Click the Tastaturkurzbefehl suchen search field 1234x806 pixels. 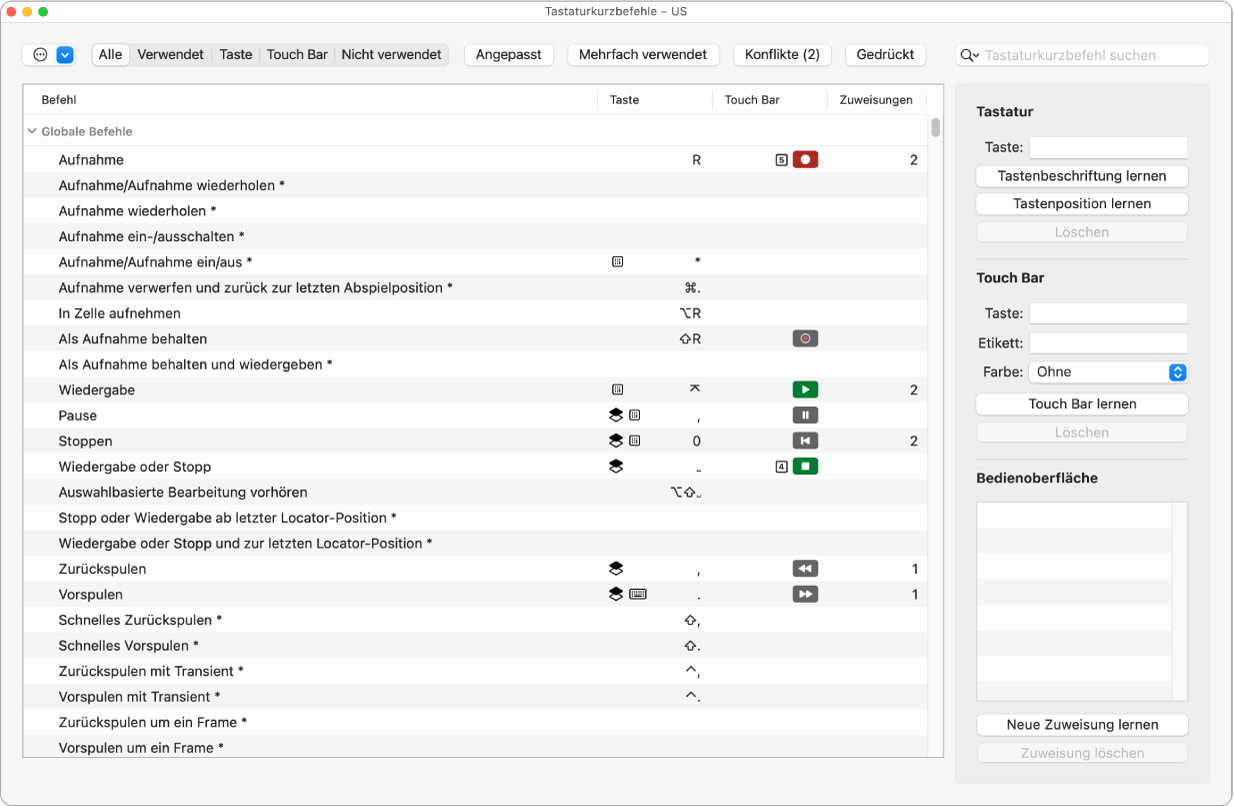[x=1094, y=56]
